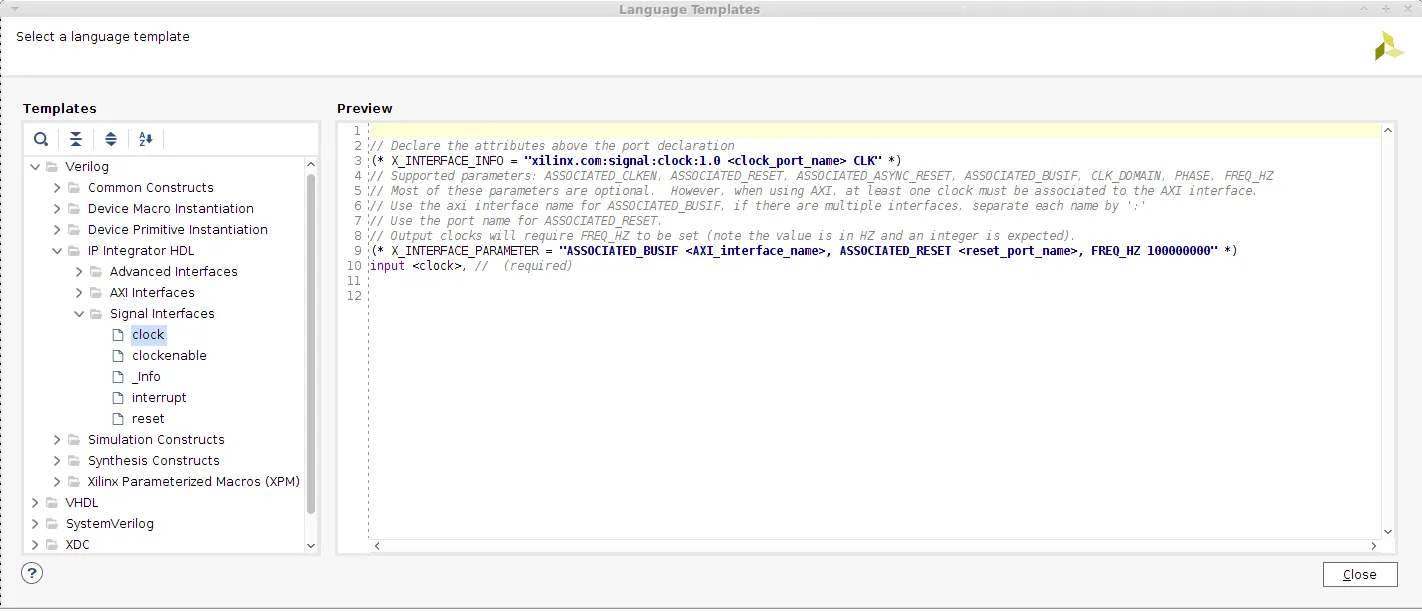
Task: Select the clock template file icon
Action: pyautogui.click(x=119, y=335)
